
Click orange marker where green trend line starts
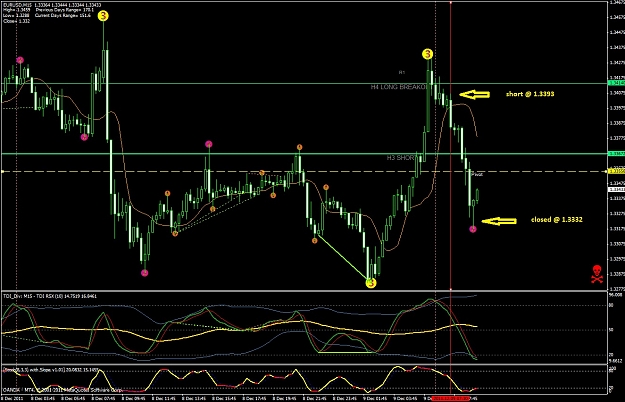point(314,241)
